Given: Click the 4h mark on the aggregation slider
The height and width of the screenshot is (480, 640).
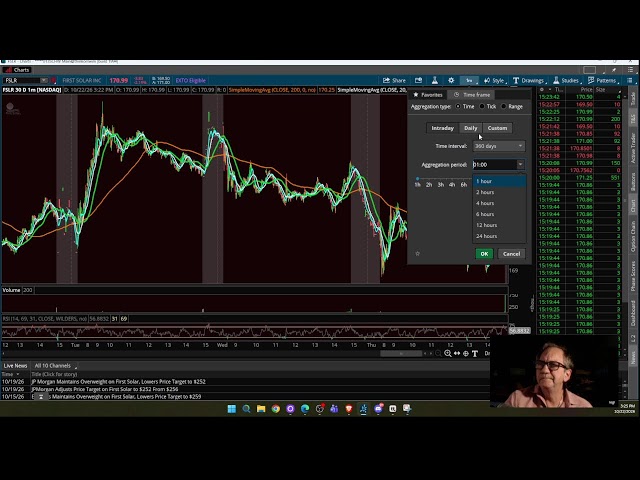Looking at the screenshot, I should click(452, 185).
